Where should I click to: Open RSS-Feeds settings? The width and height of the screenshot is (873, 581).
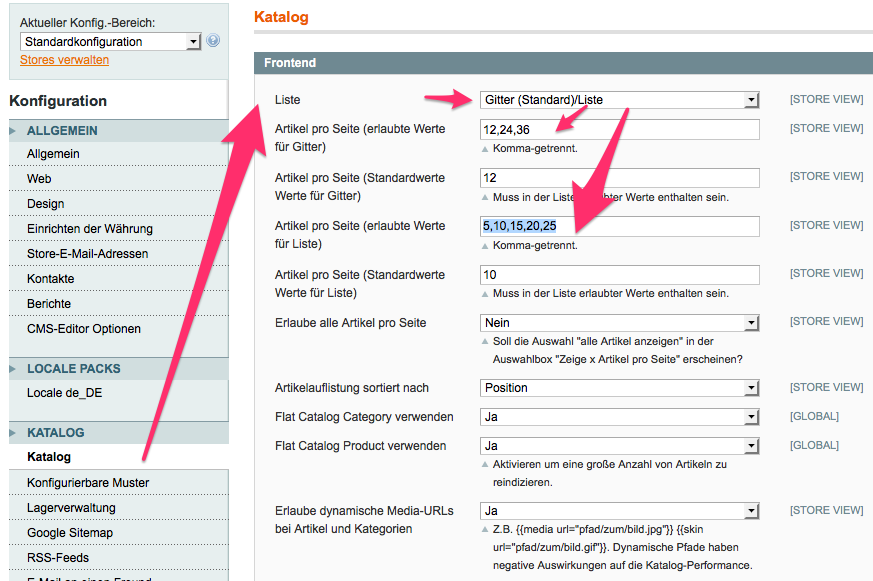point(58,558)
